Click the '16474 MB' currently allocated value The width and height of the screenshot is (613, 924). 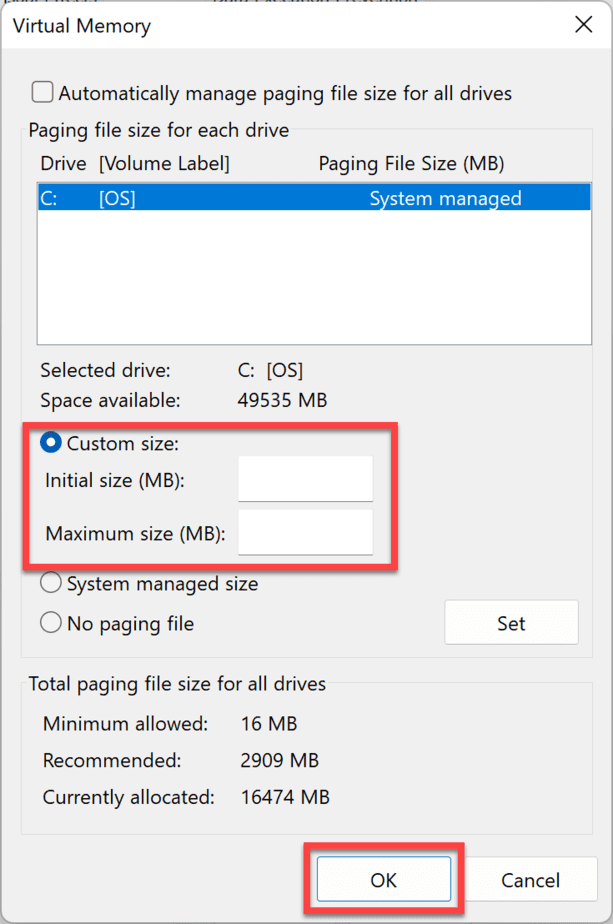(x=285, y=797)
